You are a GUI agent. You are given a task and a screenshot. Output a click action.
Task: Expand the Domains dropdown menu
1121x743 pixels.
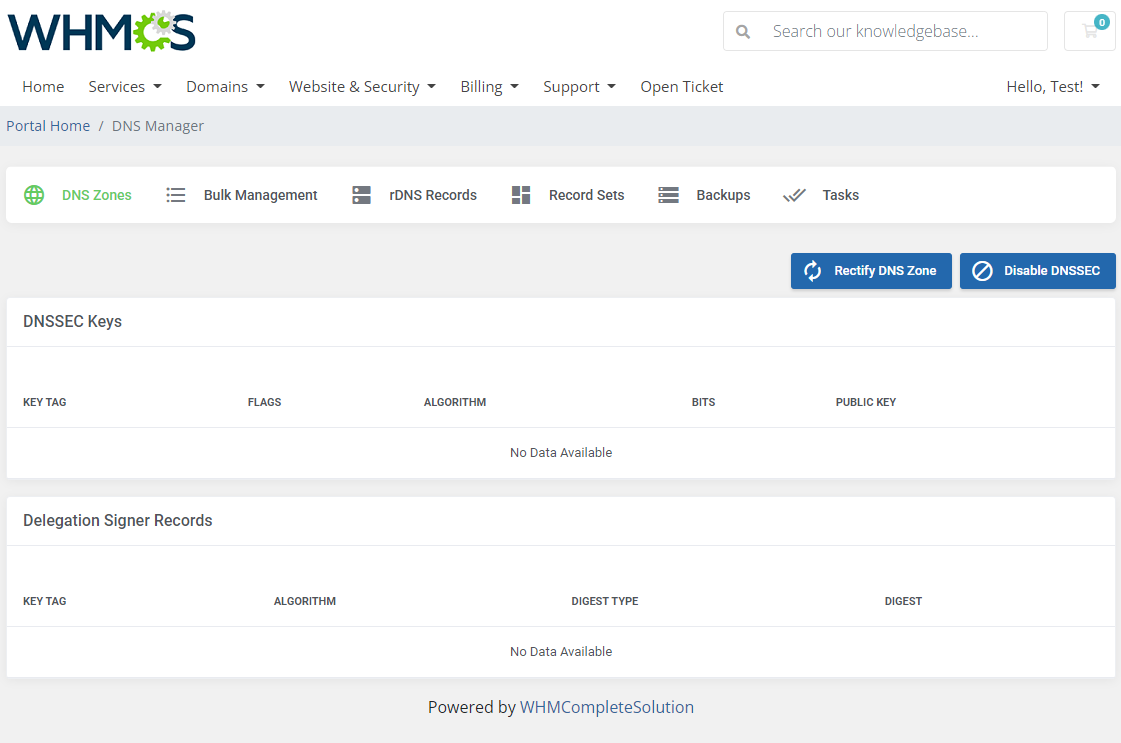pos(225,87)
